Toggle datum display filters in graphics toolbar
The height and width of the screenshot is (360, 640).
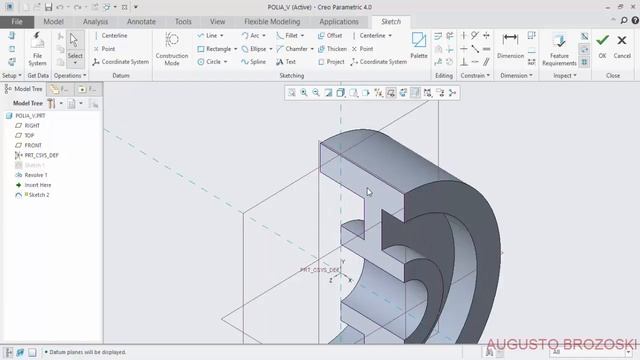pyautogui.click(x=378, y=93)
